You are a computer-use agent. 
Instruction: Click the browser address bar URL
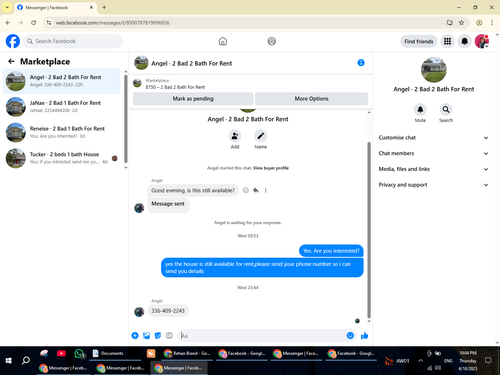pos(112,23)
